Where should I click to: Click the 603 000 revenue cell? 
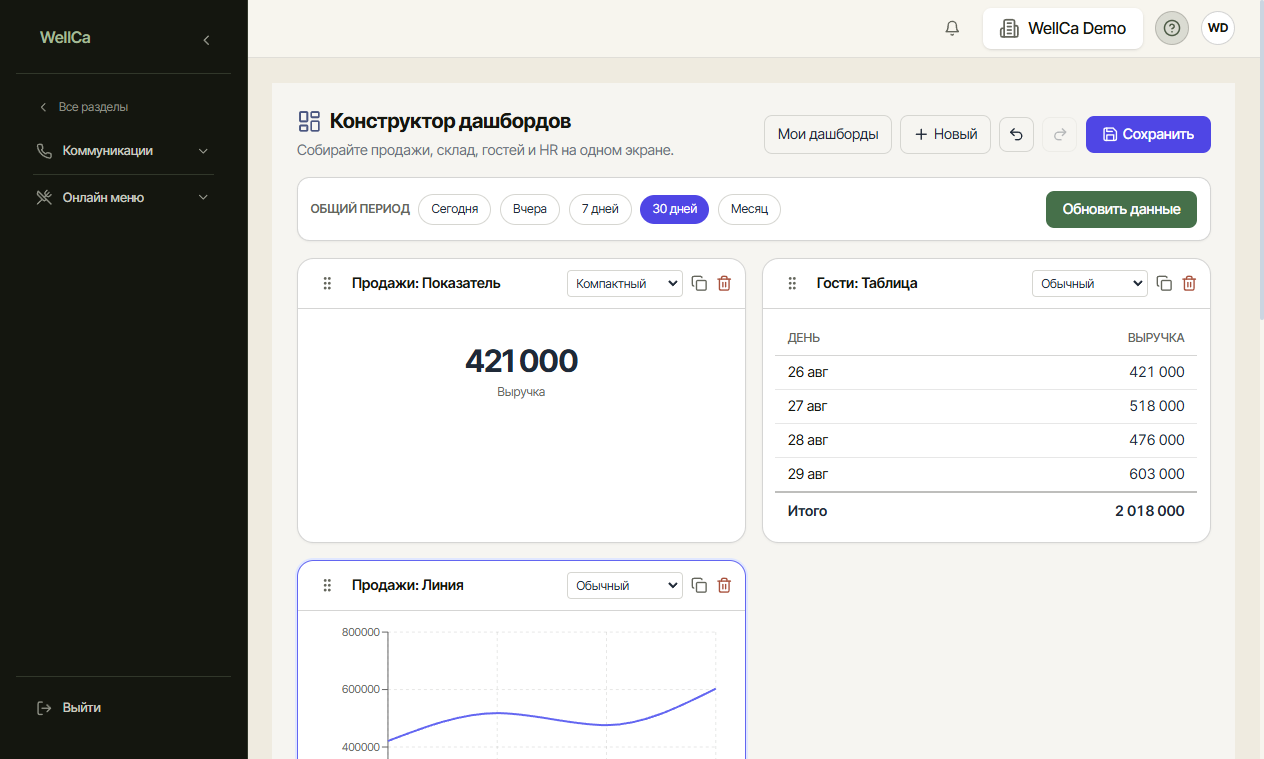tap(1156, 474)
